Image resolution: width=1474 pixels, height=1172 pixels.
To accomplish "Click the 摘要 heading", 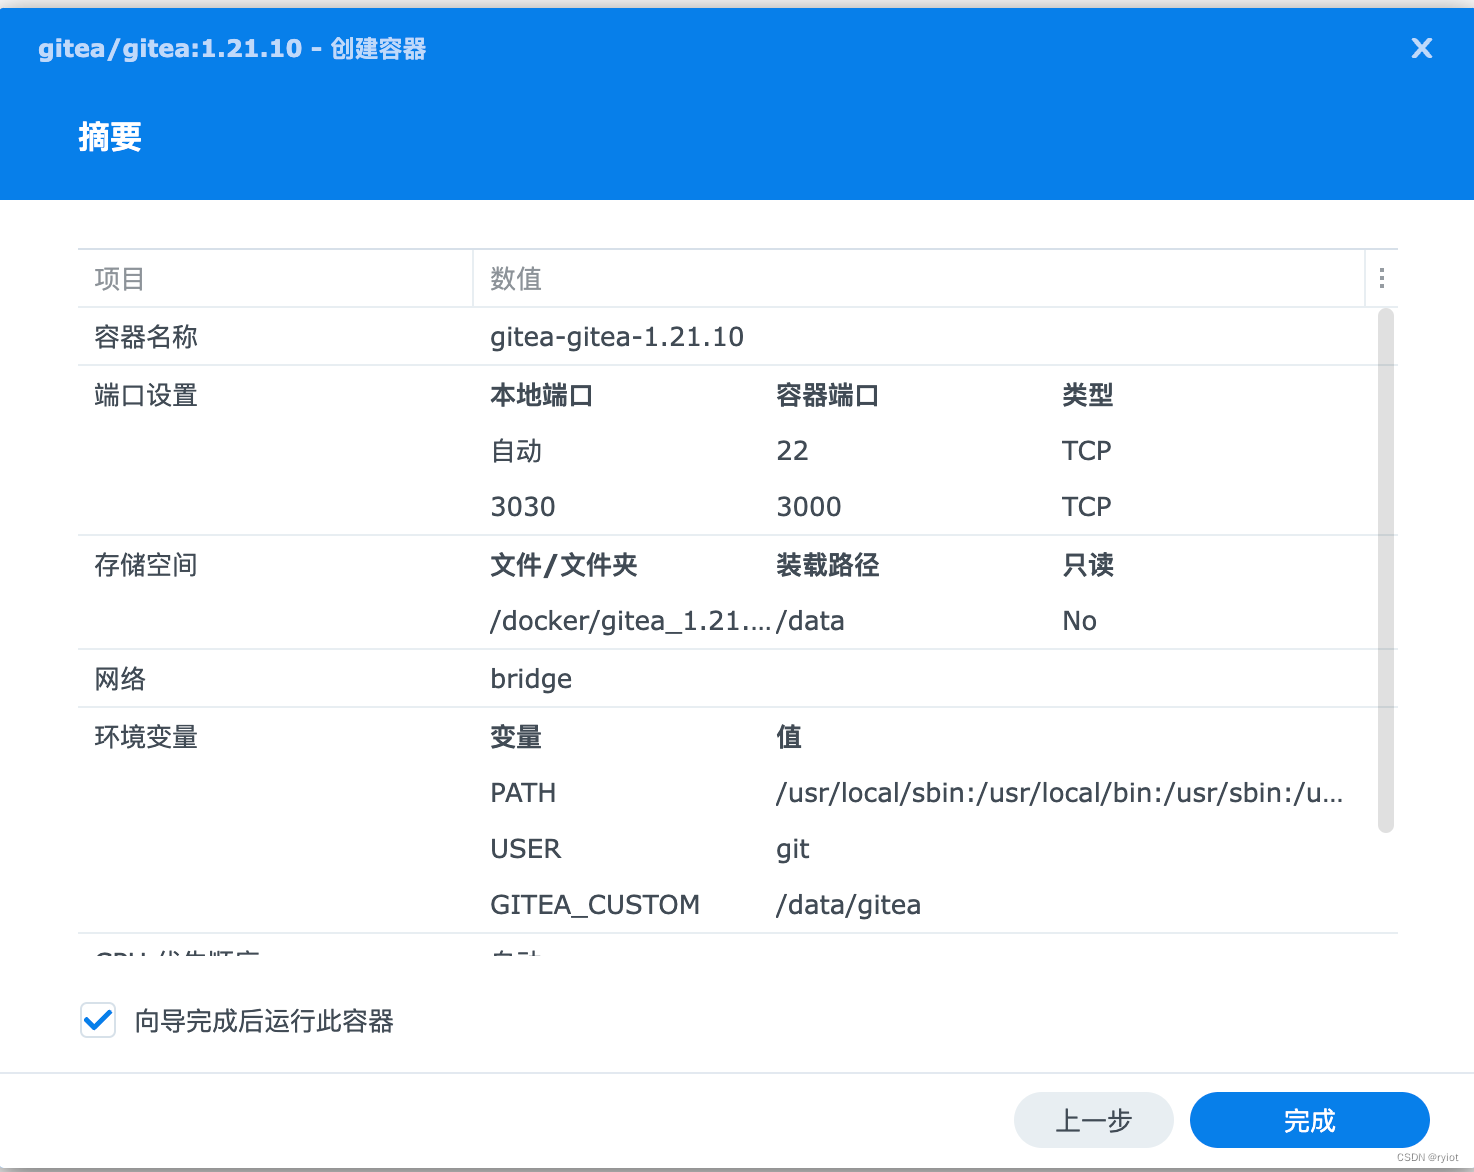I will [x=110, y=136].
